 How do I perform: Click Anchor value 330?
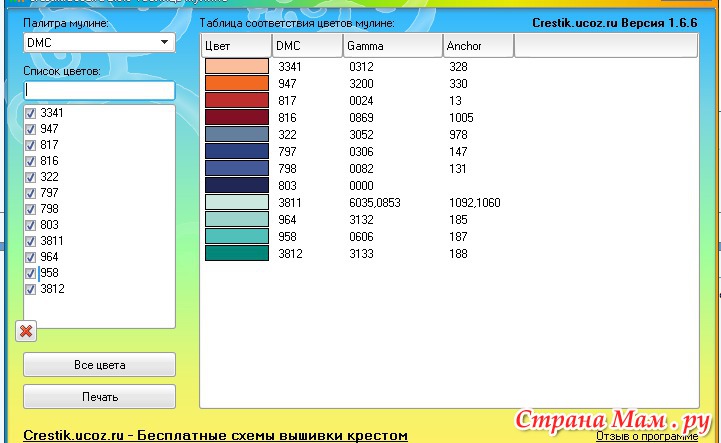458,84
